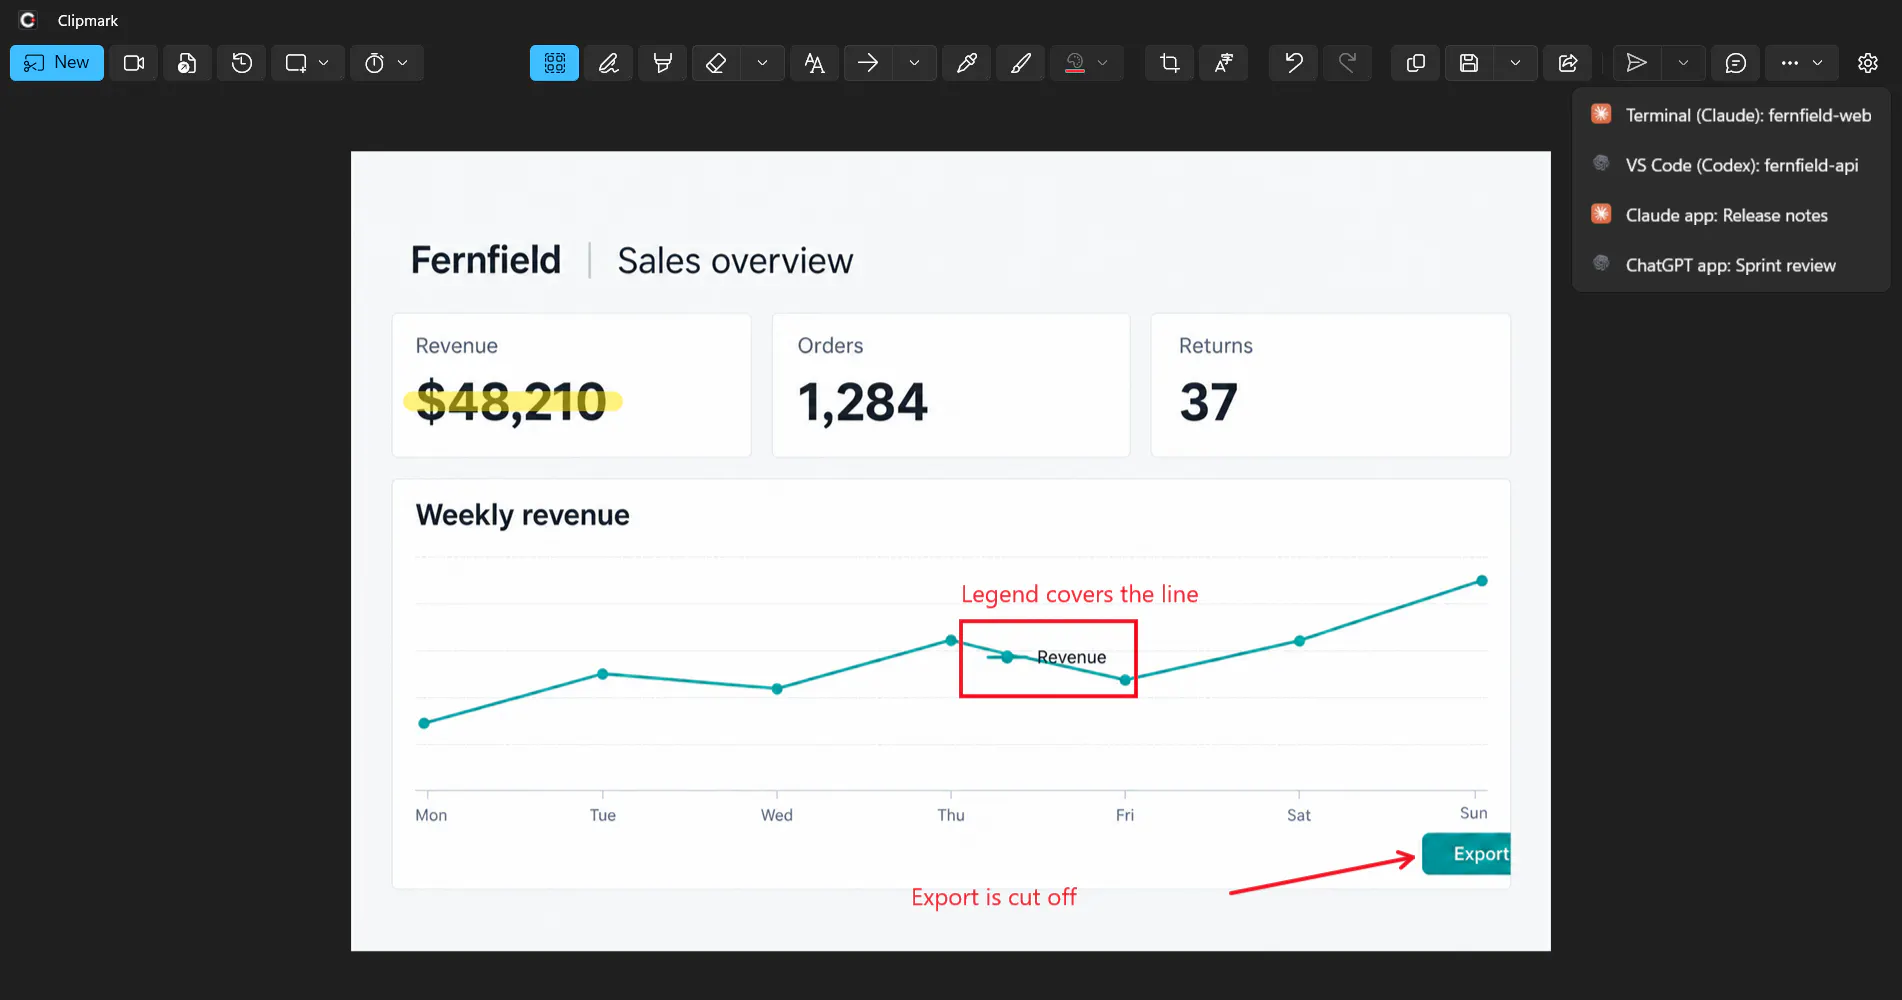Select the eraser tool
The image size is (1902, 1000).
click(x=716, y=63)
